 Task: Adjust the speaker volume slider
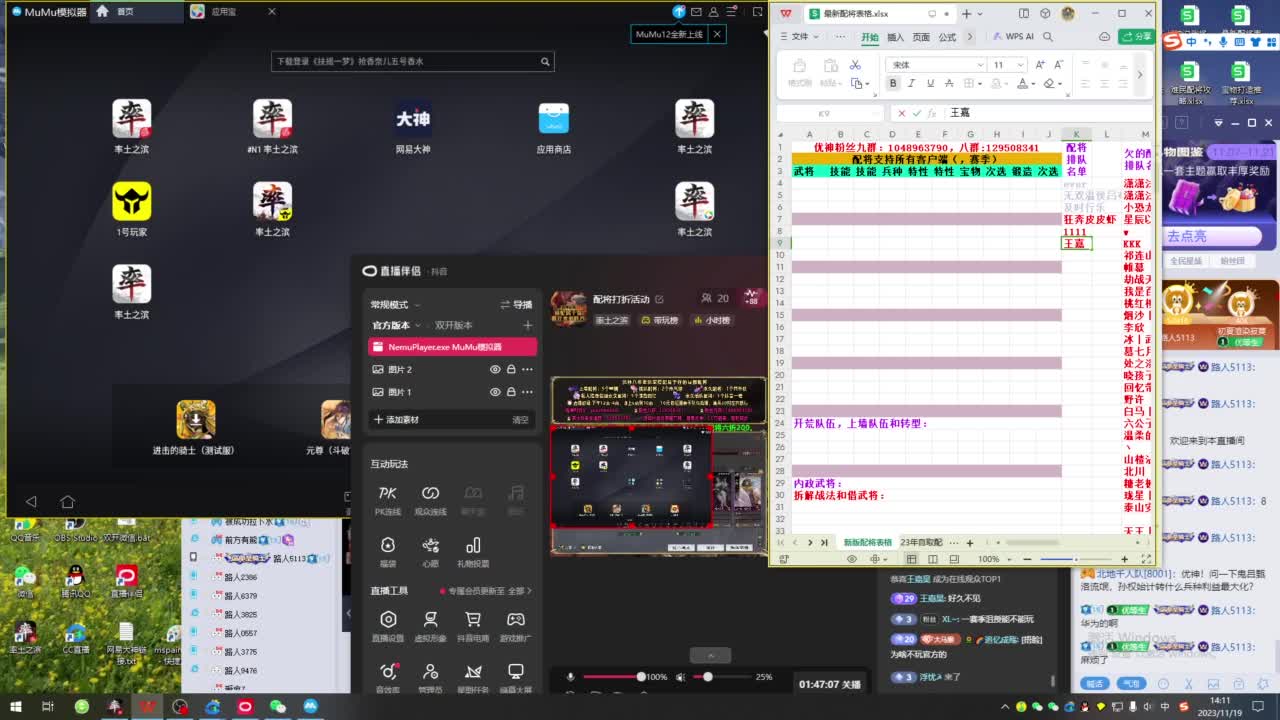tap(720, 677)
